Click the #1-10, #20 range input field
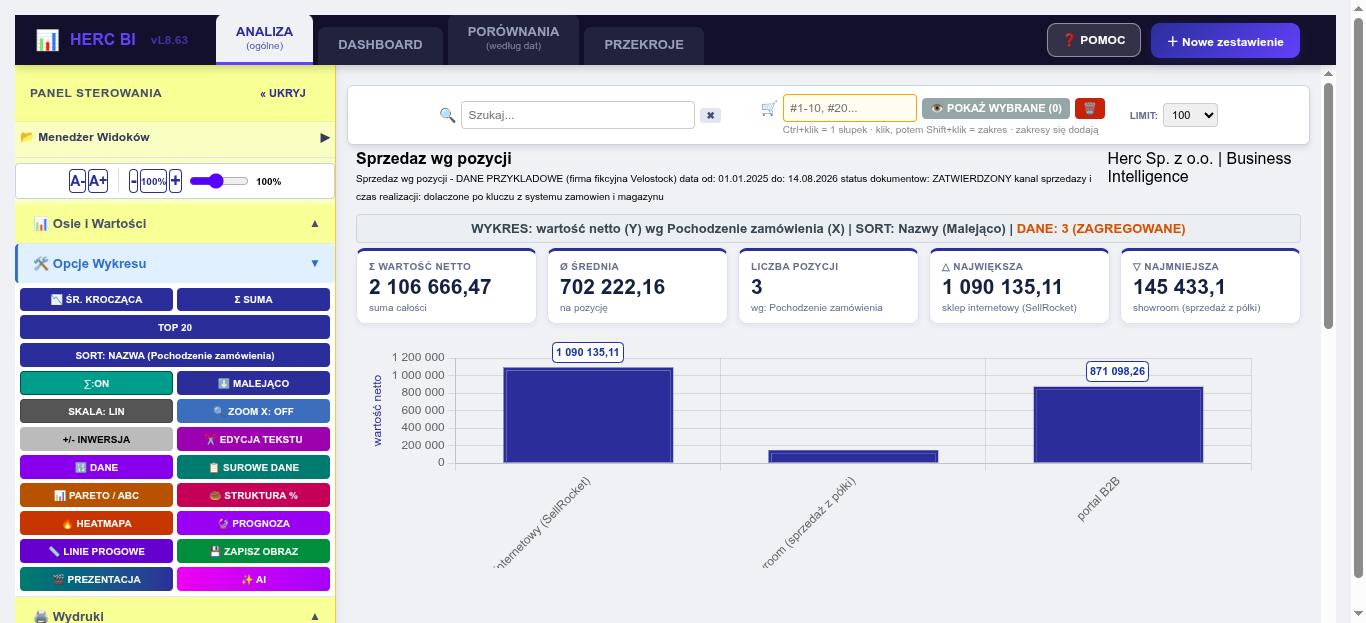This screenshot has width=1366, height=623. [850, 108]
